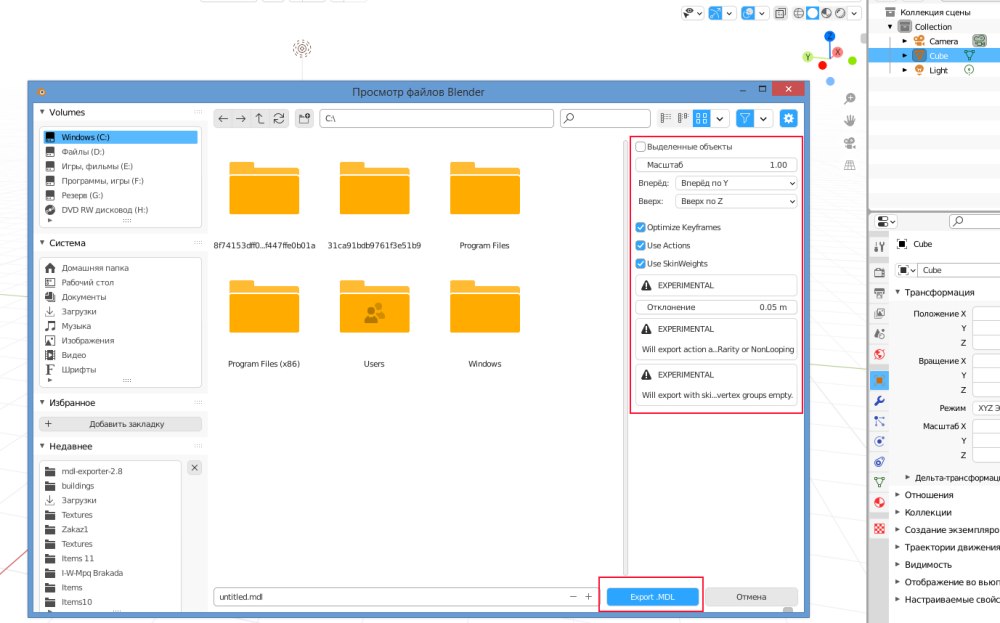Screen dimensions: 1000x623
Task: Switch viewport to material preview shading
Action: pyautogui.click(x=827, y=13)
